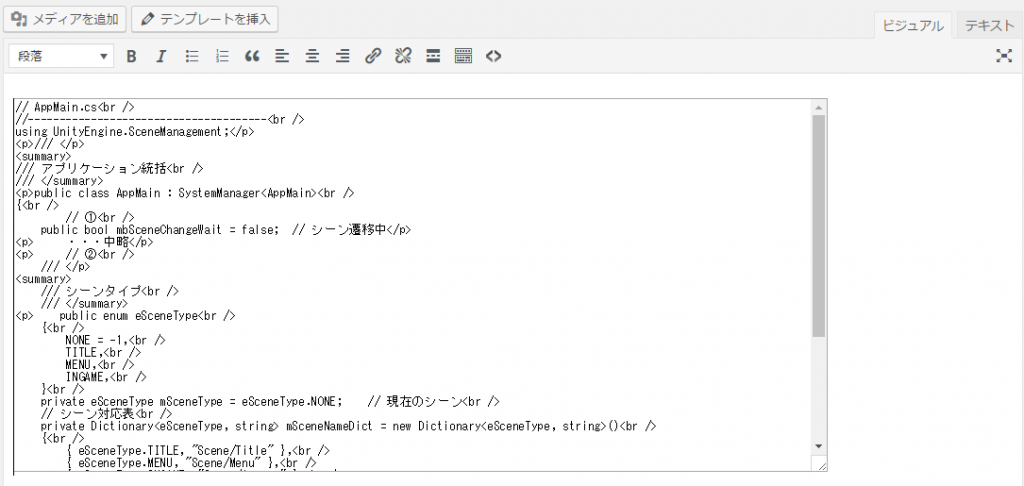
Task: Switch to the テキスト tab
Action: pos(989,26)
